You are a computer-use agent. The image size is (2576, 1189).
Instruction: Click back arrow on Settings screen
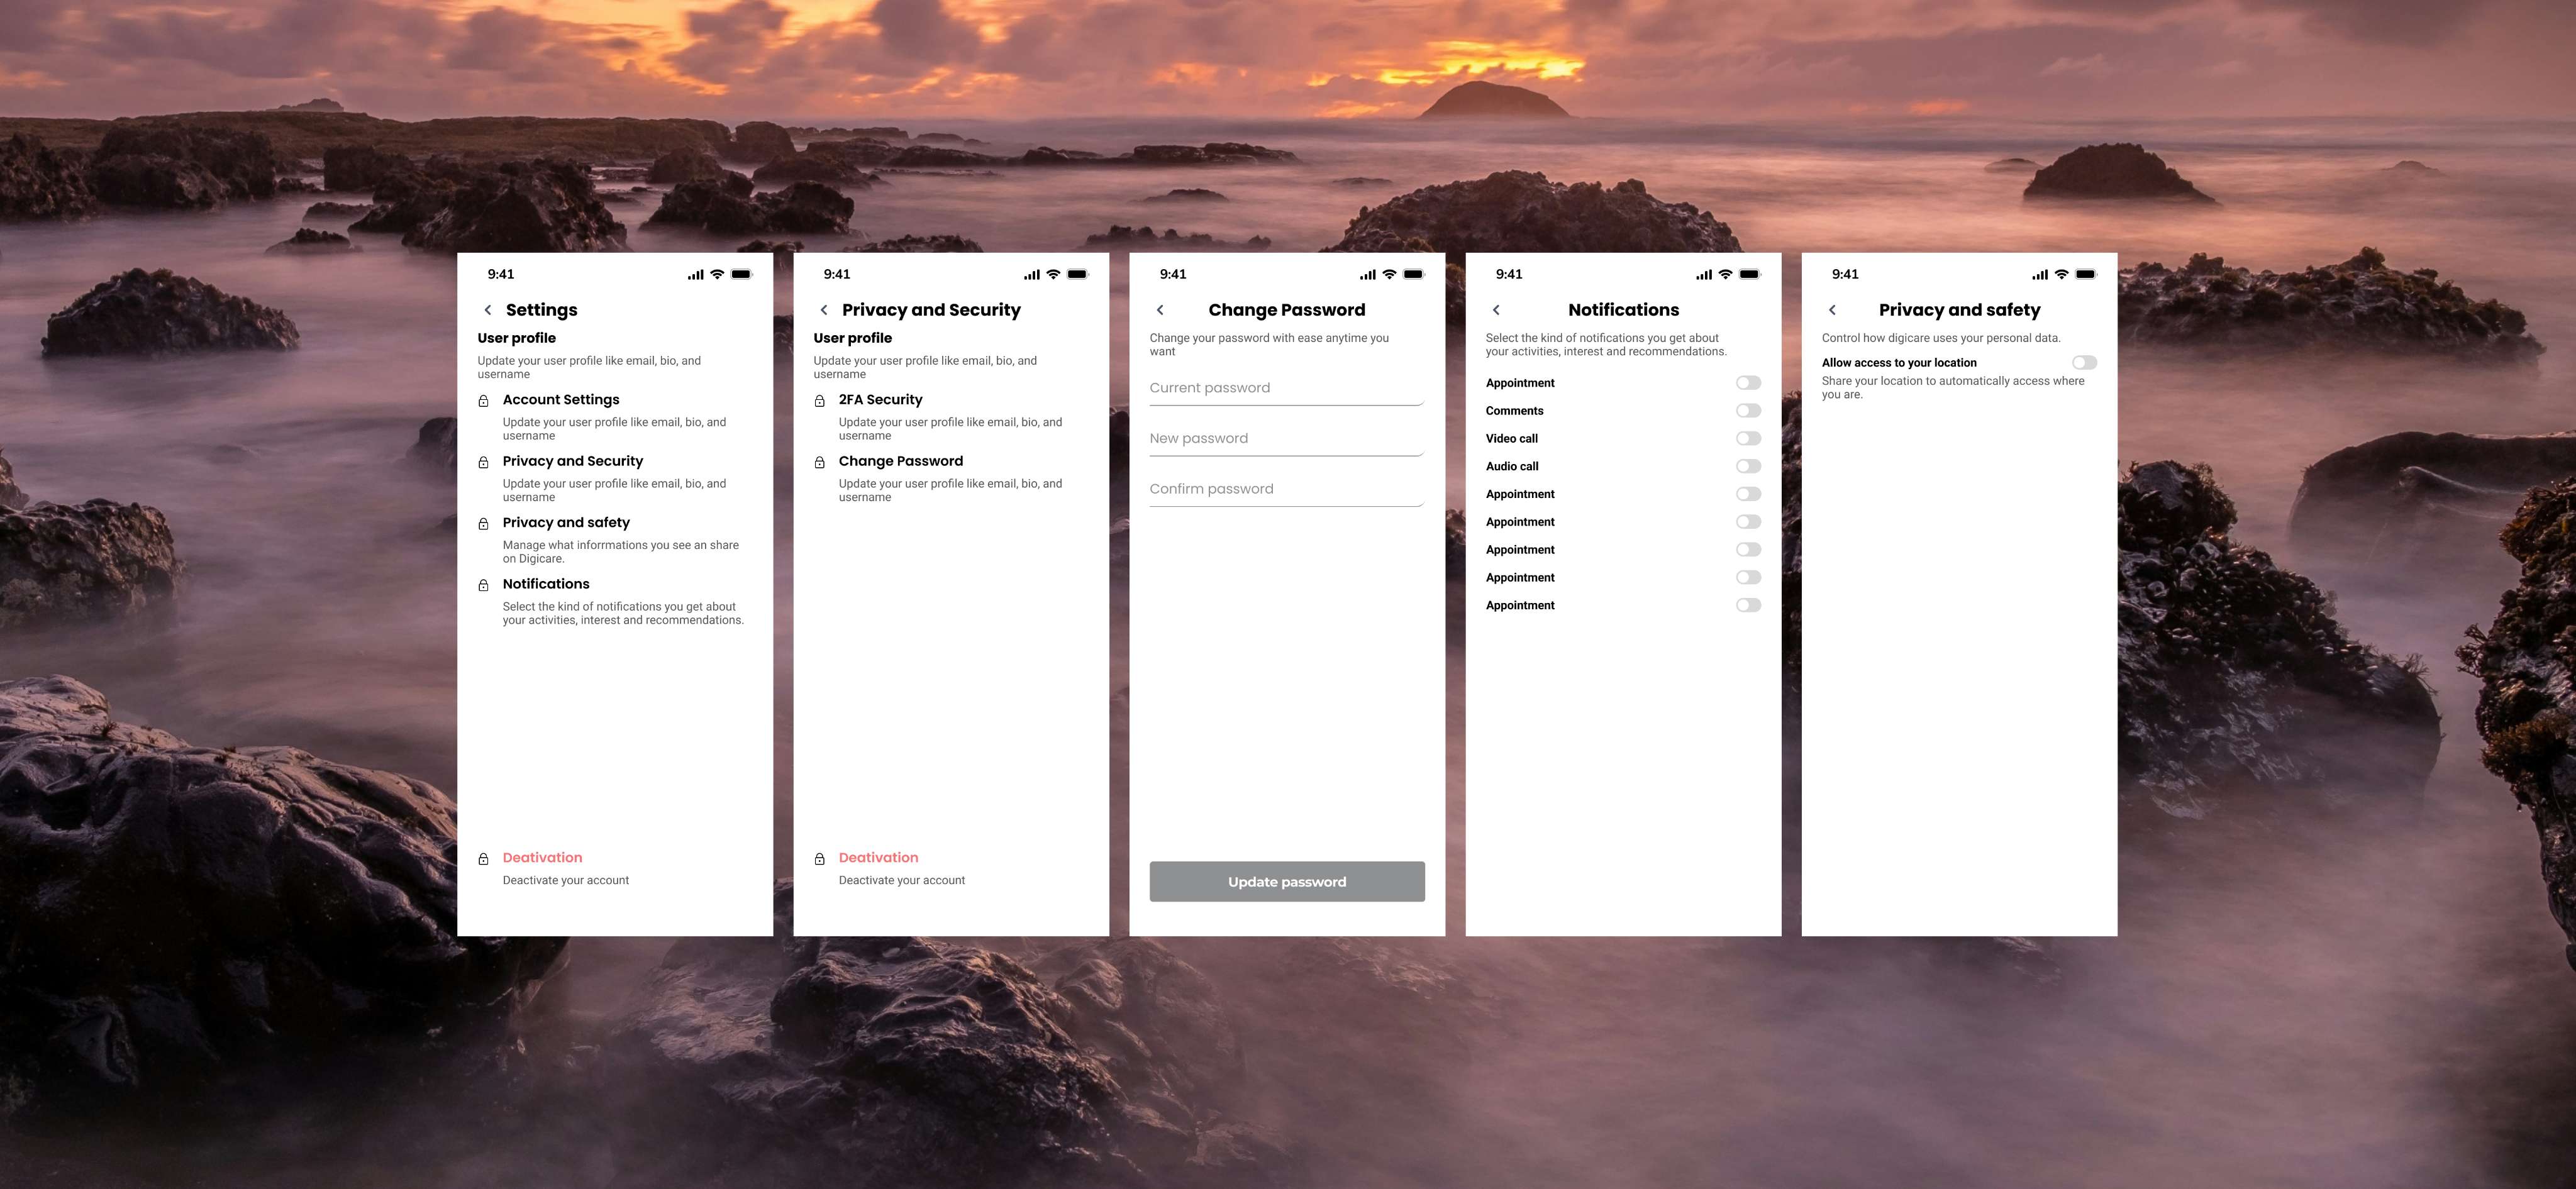click(x=487, y=310)
